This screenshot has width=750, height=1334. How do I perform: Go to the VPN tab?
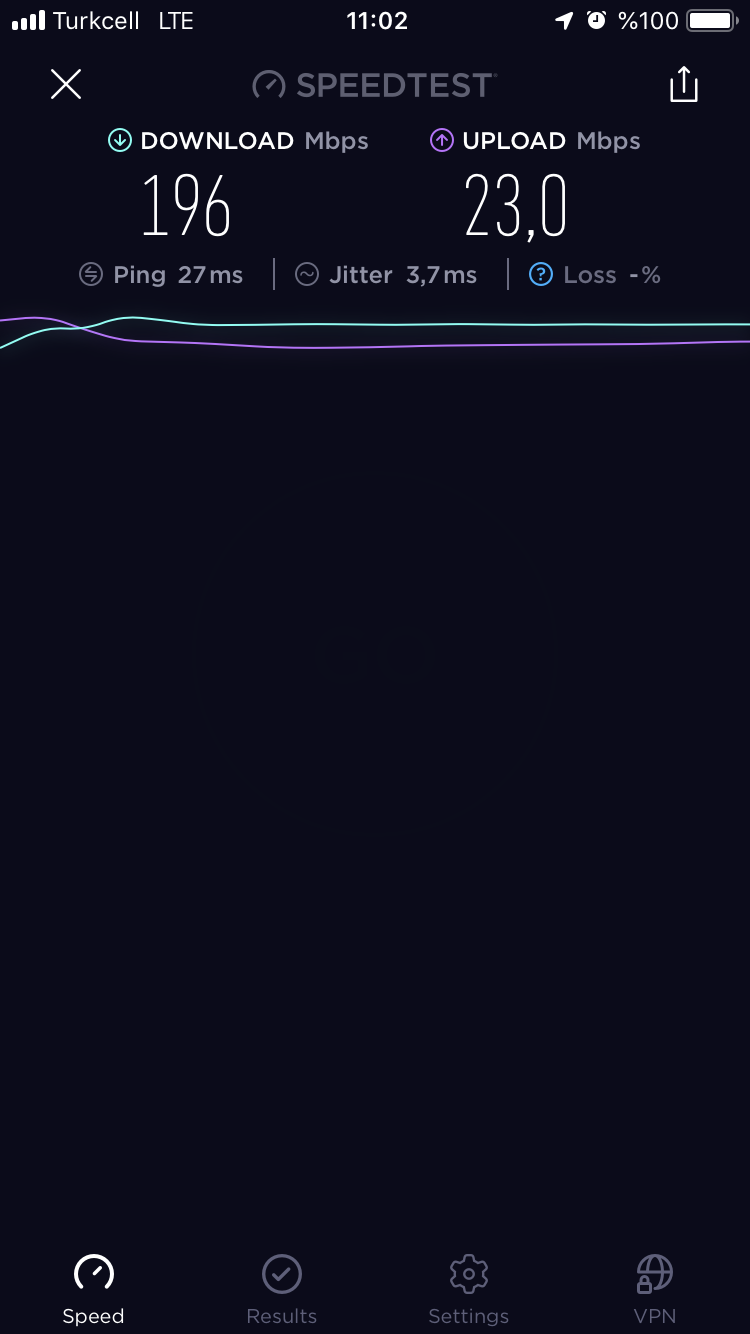click(x=655, y=1290)
